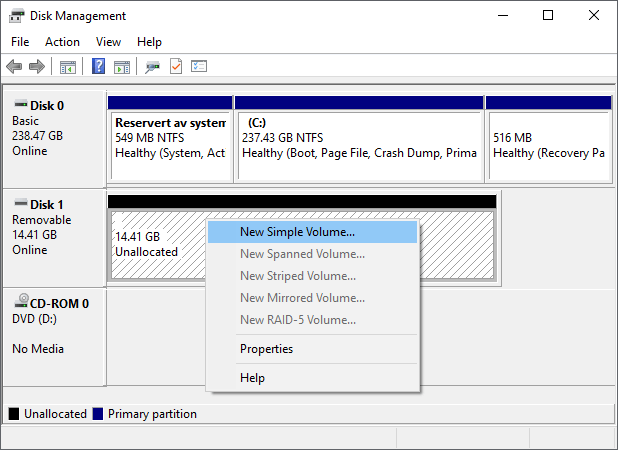The height and width of the screenshot is (450, 618).
Task: Open the View menu
Action: [x=108, y=42]
